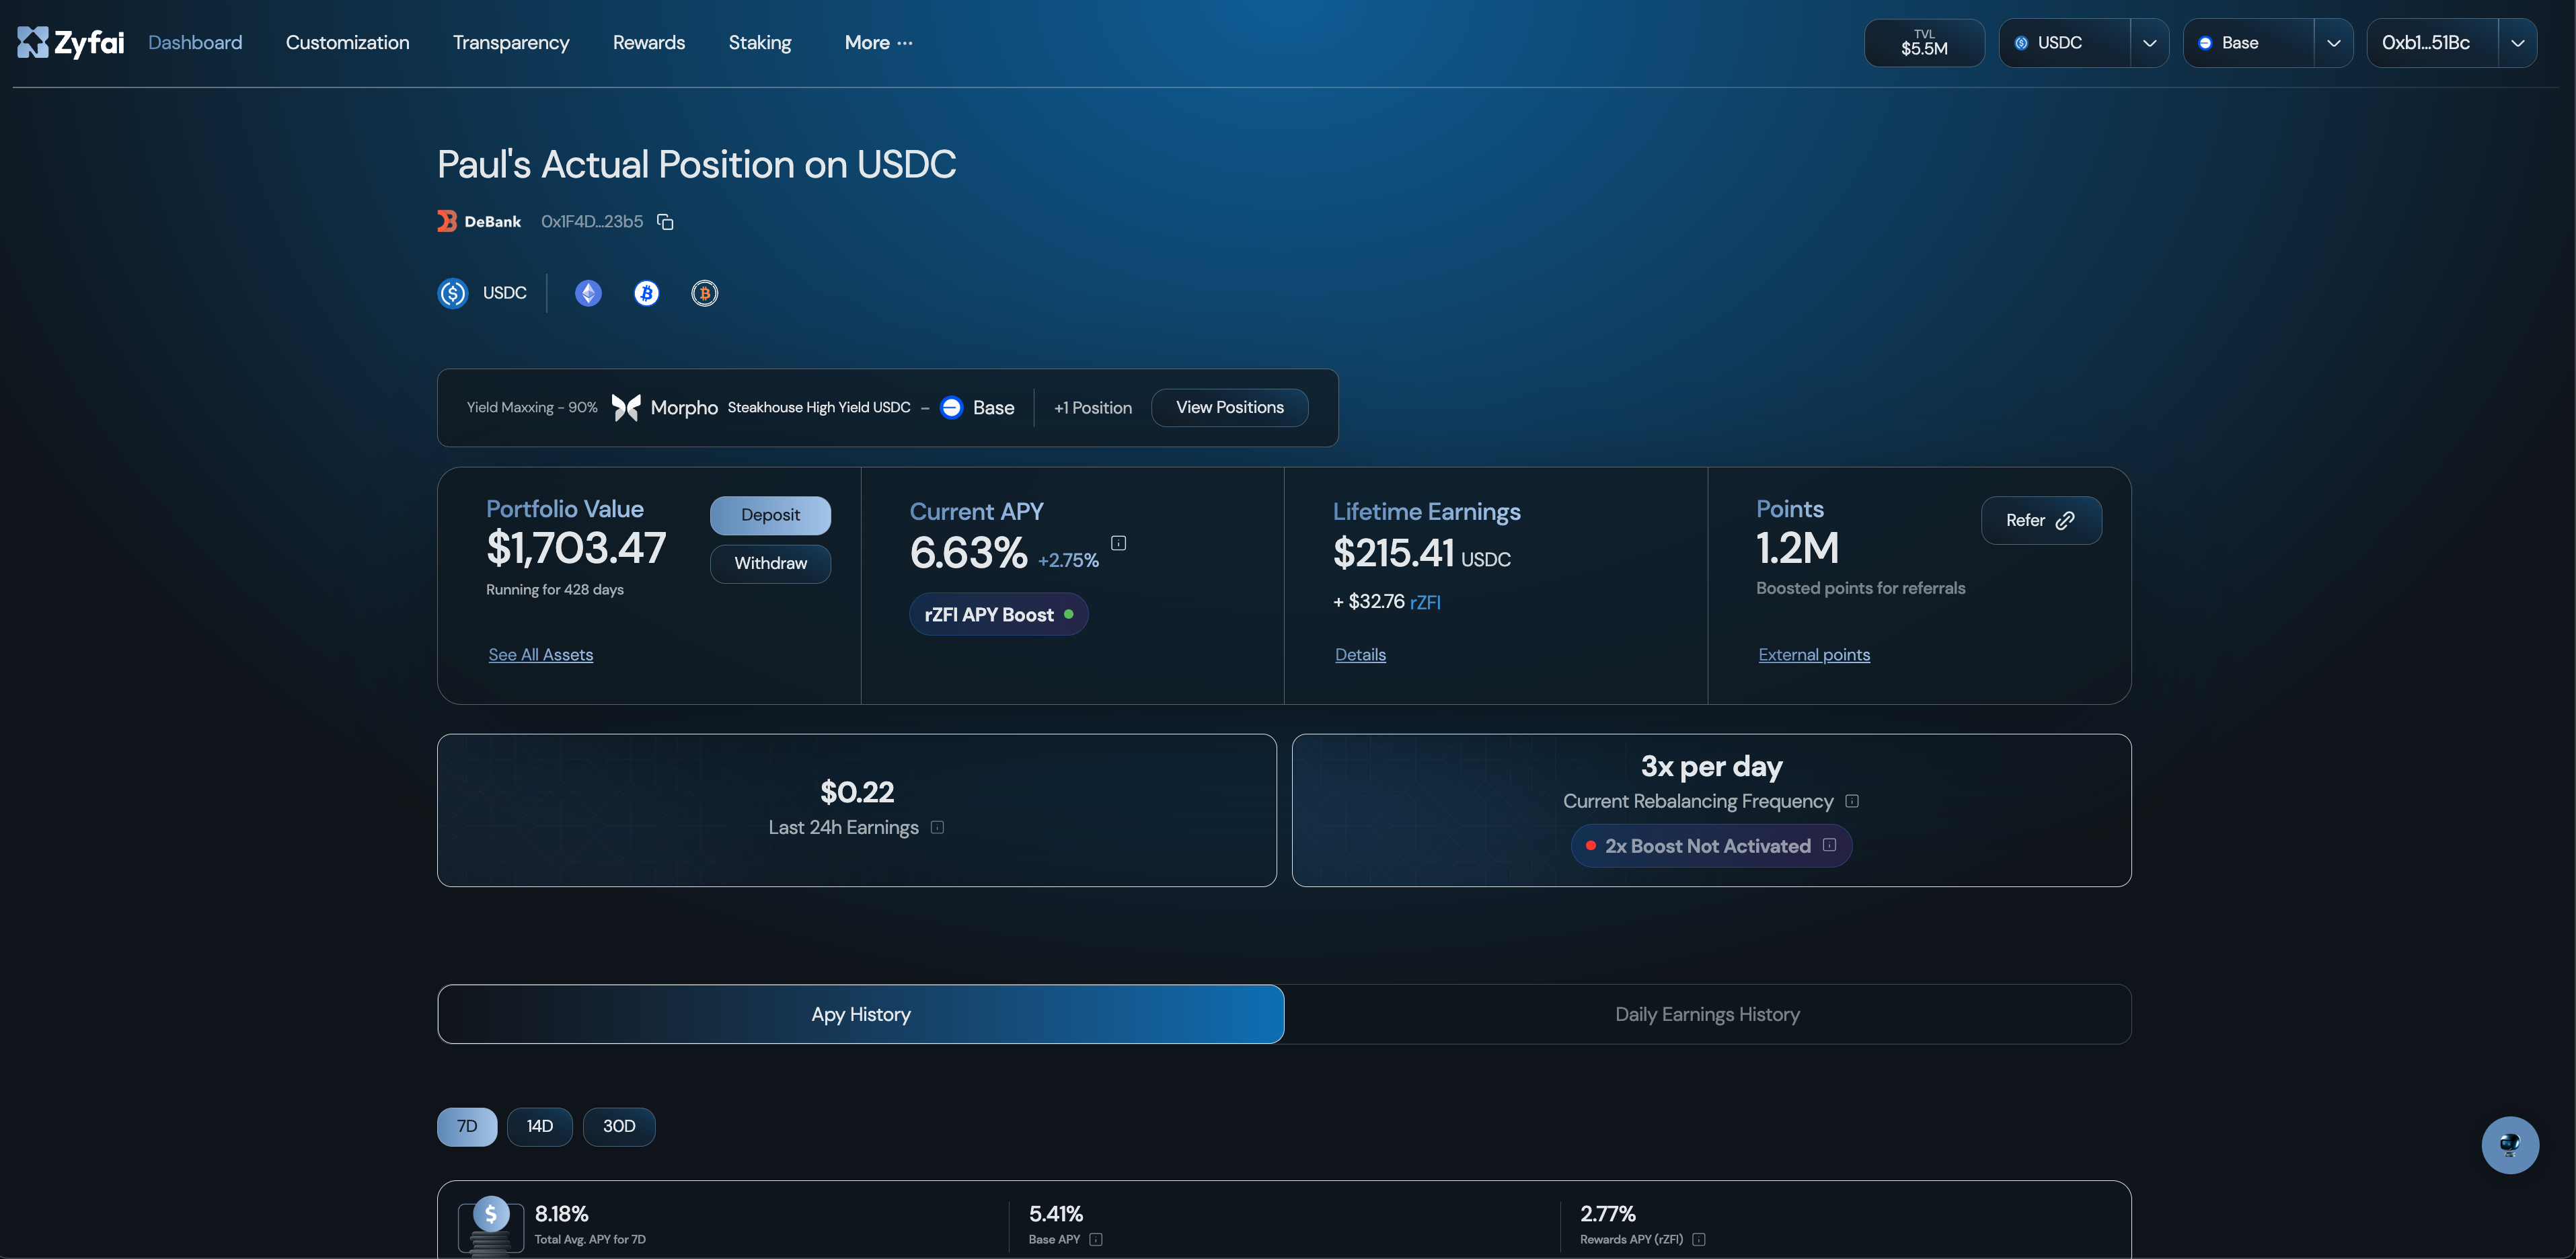This screenshot has height=1259, width=2576.
Task: Click the 8.18% total average APY value
Action: pos(561,1214)
